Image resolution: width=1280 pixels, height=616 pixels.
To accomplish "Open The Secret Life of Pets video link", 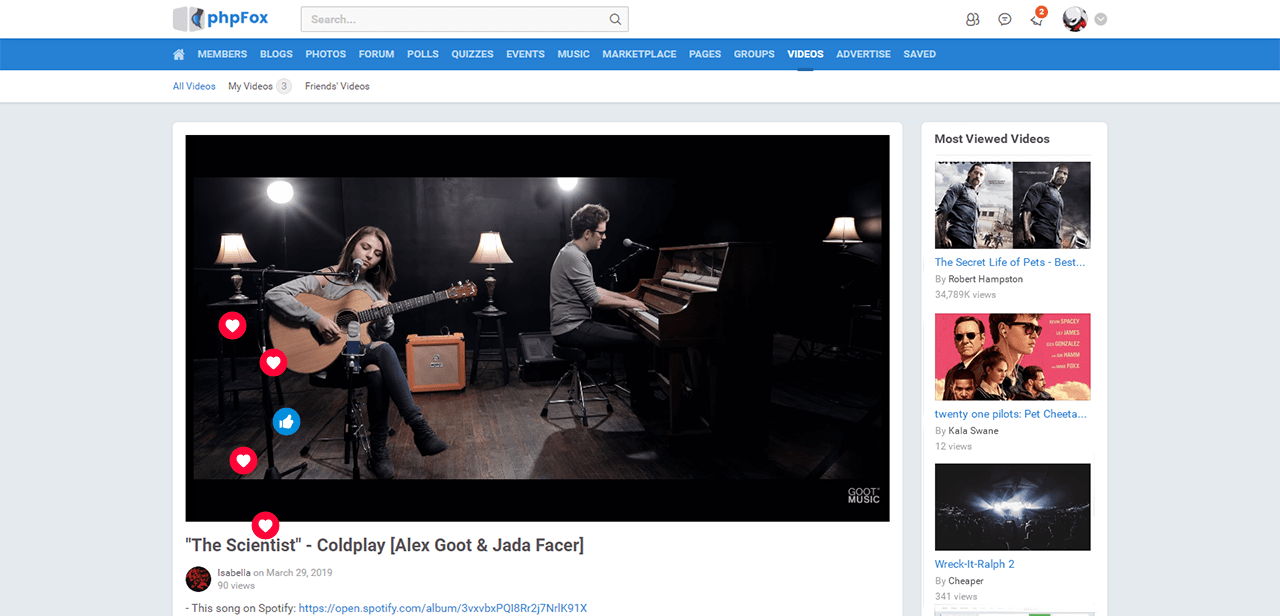I will click(x=1009, y=262).
